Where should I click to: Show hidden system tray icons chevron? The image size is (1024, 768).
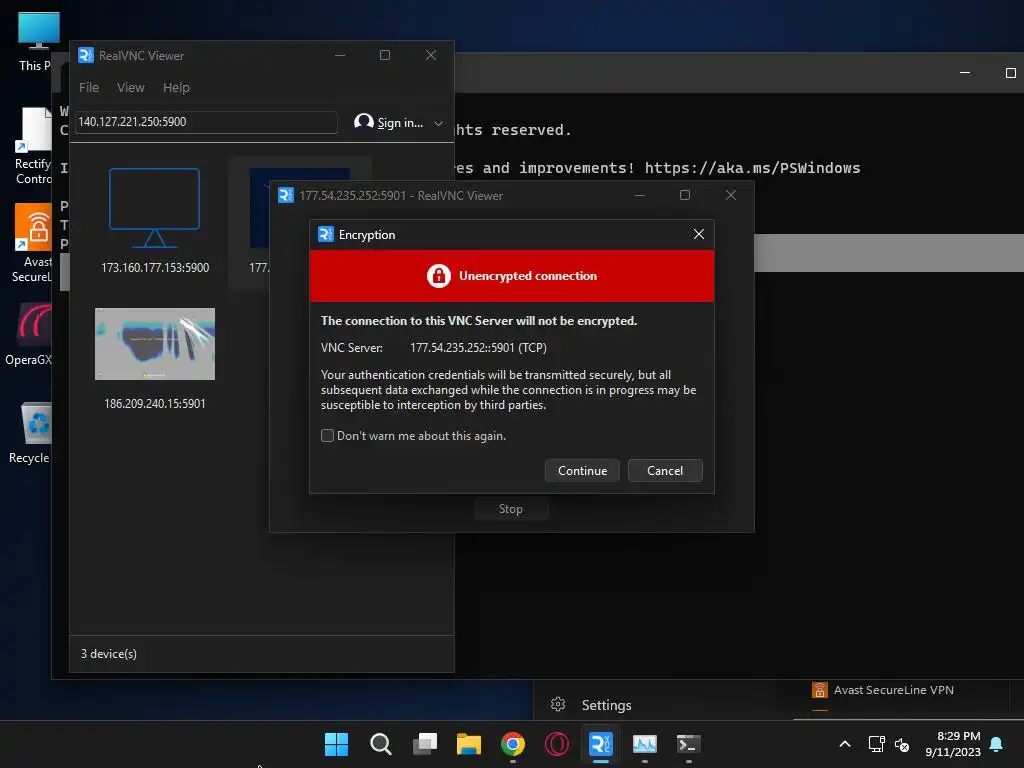click(x=844, y=744)
